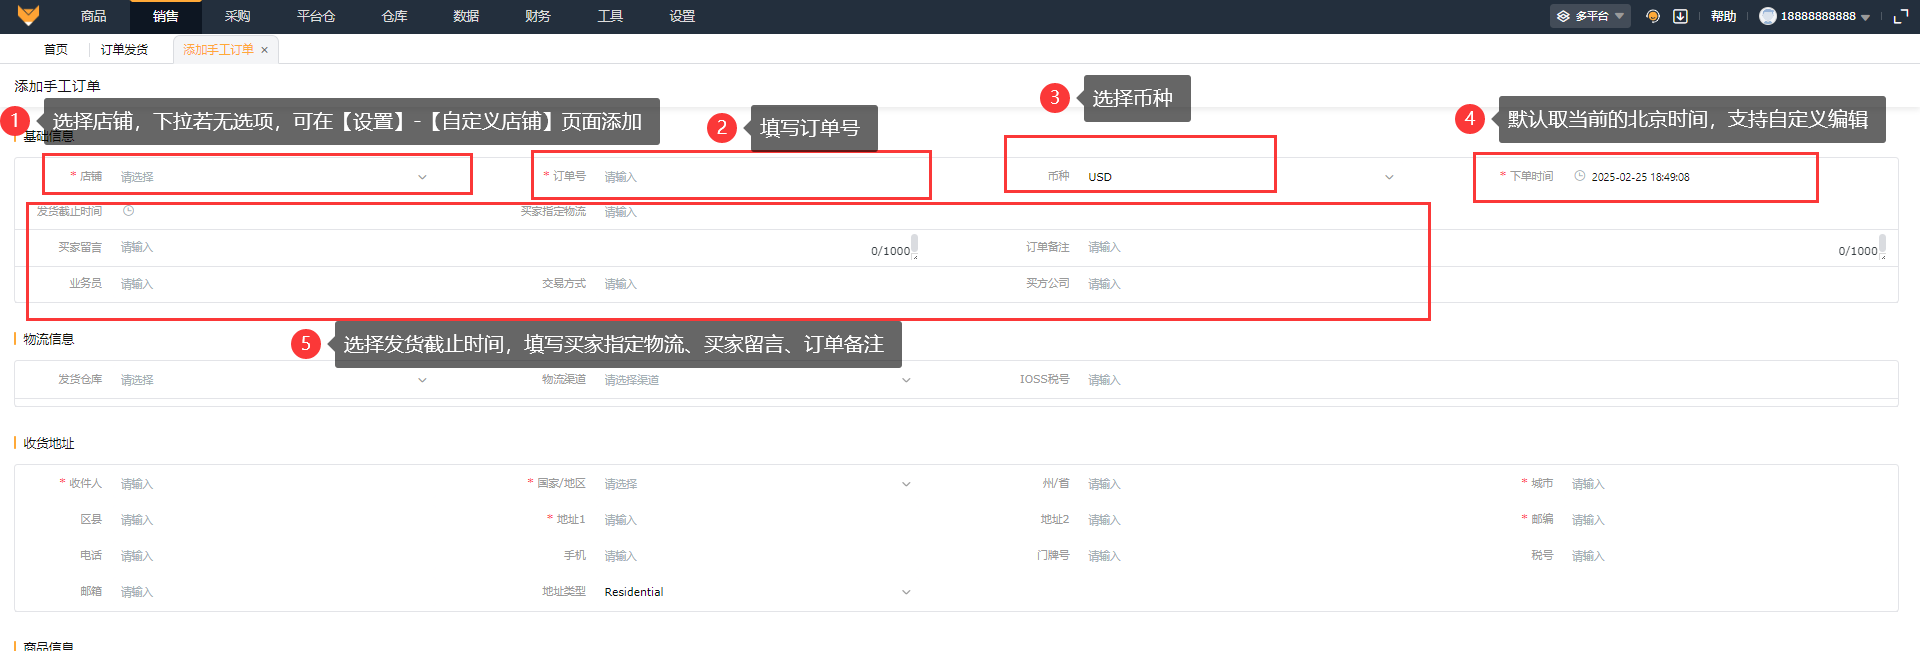Close the 添加手工订单 tab
The width and height of the screenshot is (1920, 651).
264,50
